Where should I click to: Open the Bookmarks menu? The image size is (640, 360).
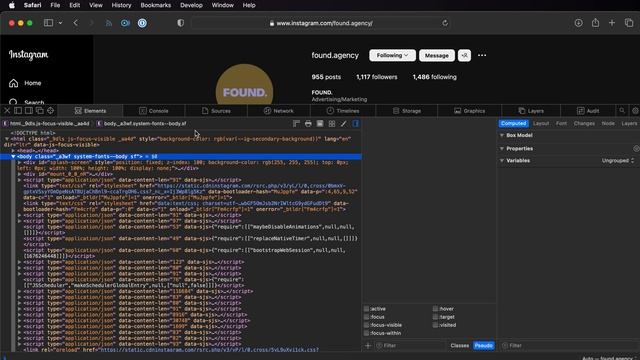tap(156, 5)
